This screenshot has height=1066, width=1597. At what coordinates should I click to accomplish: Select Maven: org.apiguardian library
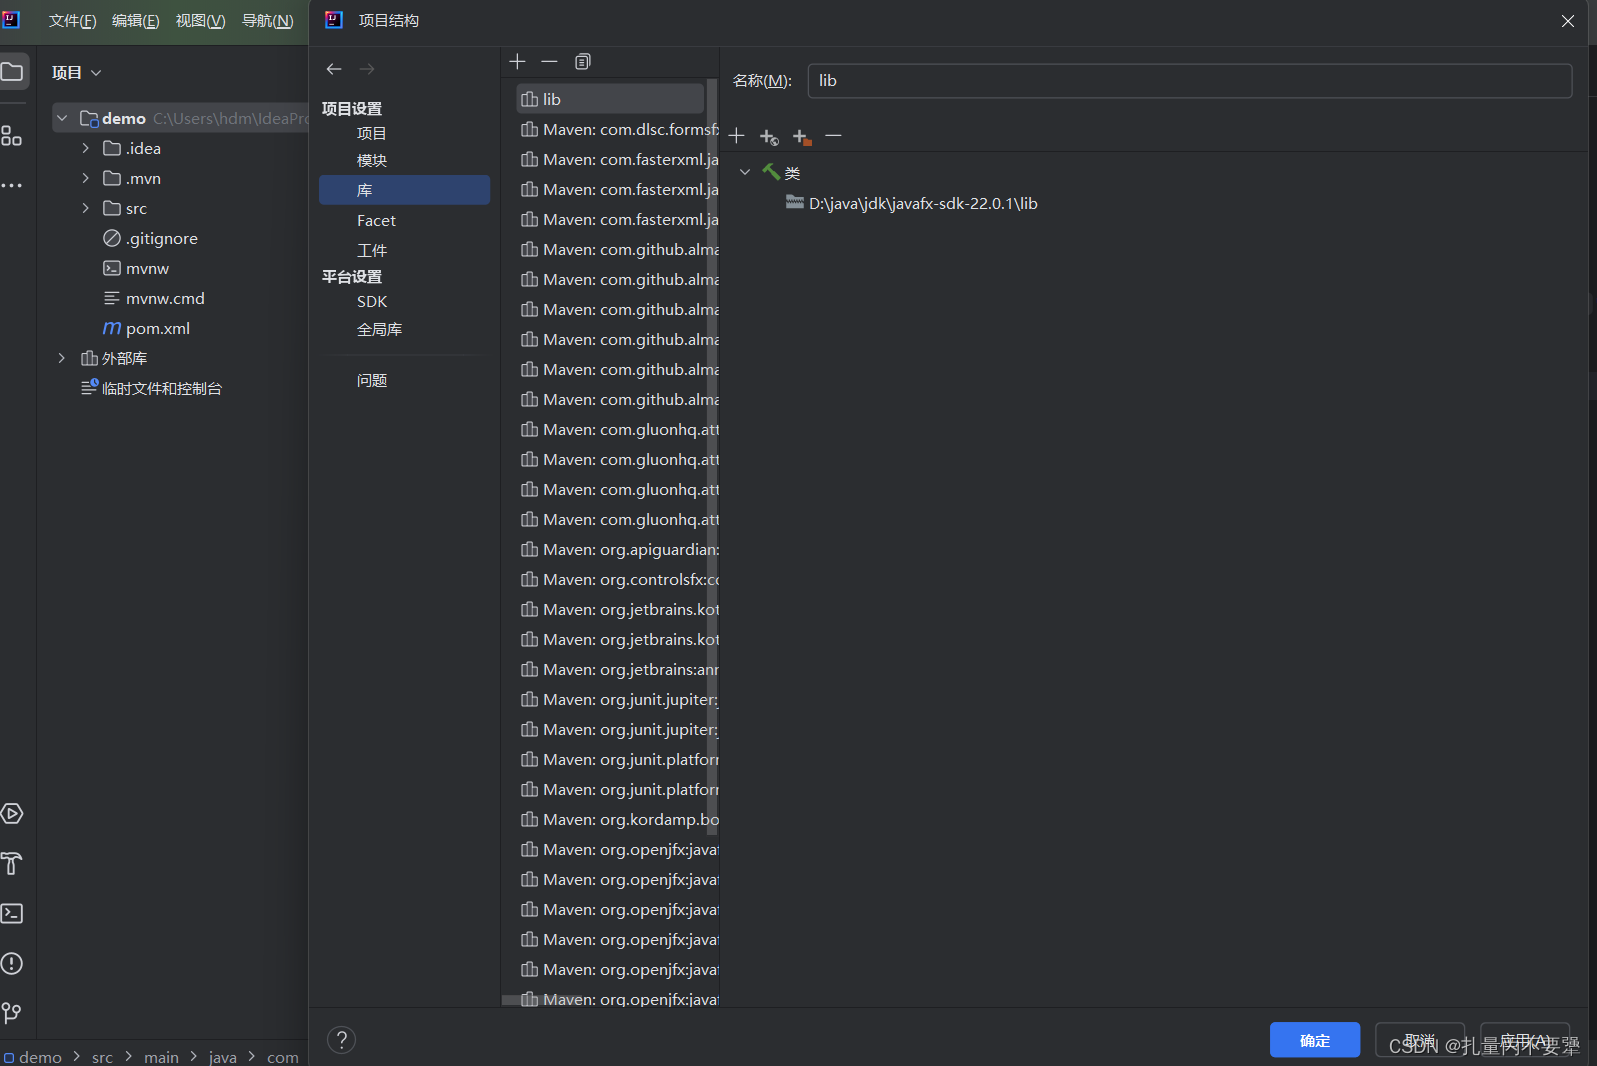tap(619, 550)
